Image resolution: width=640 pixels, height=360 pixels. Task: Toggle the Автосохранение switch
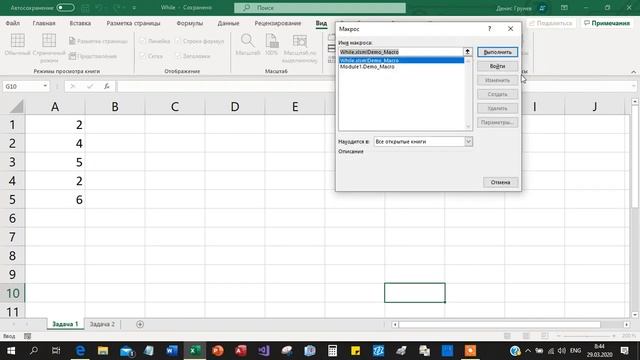click(x=65, y=8)
